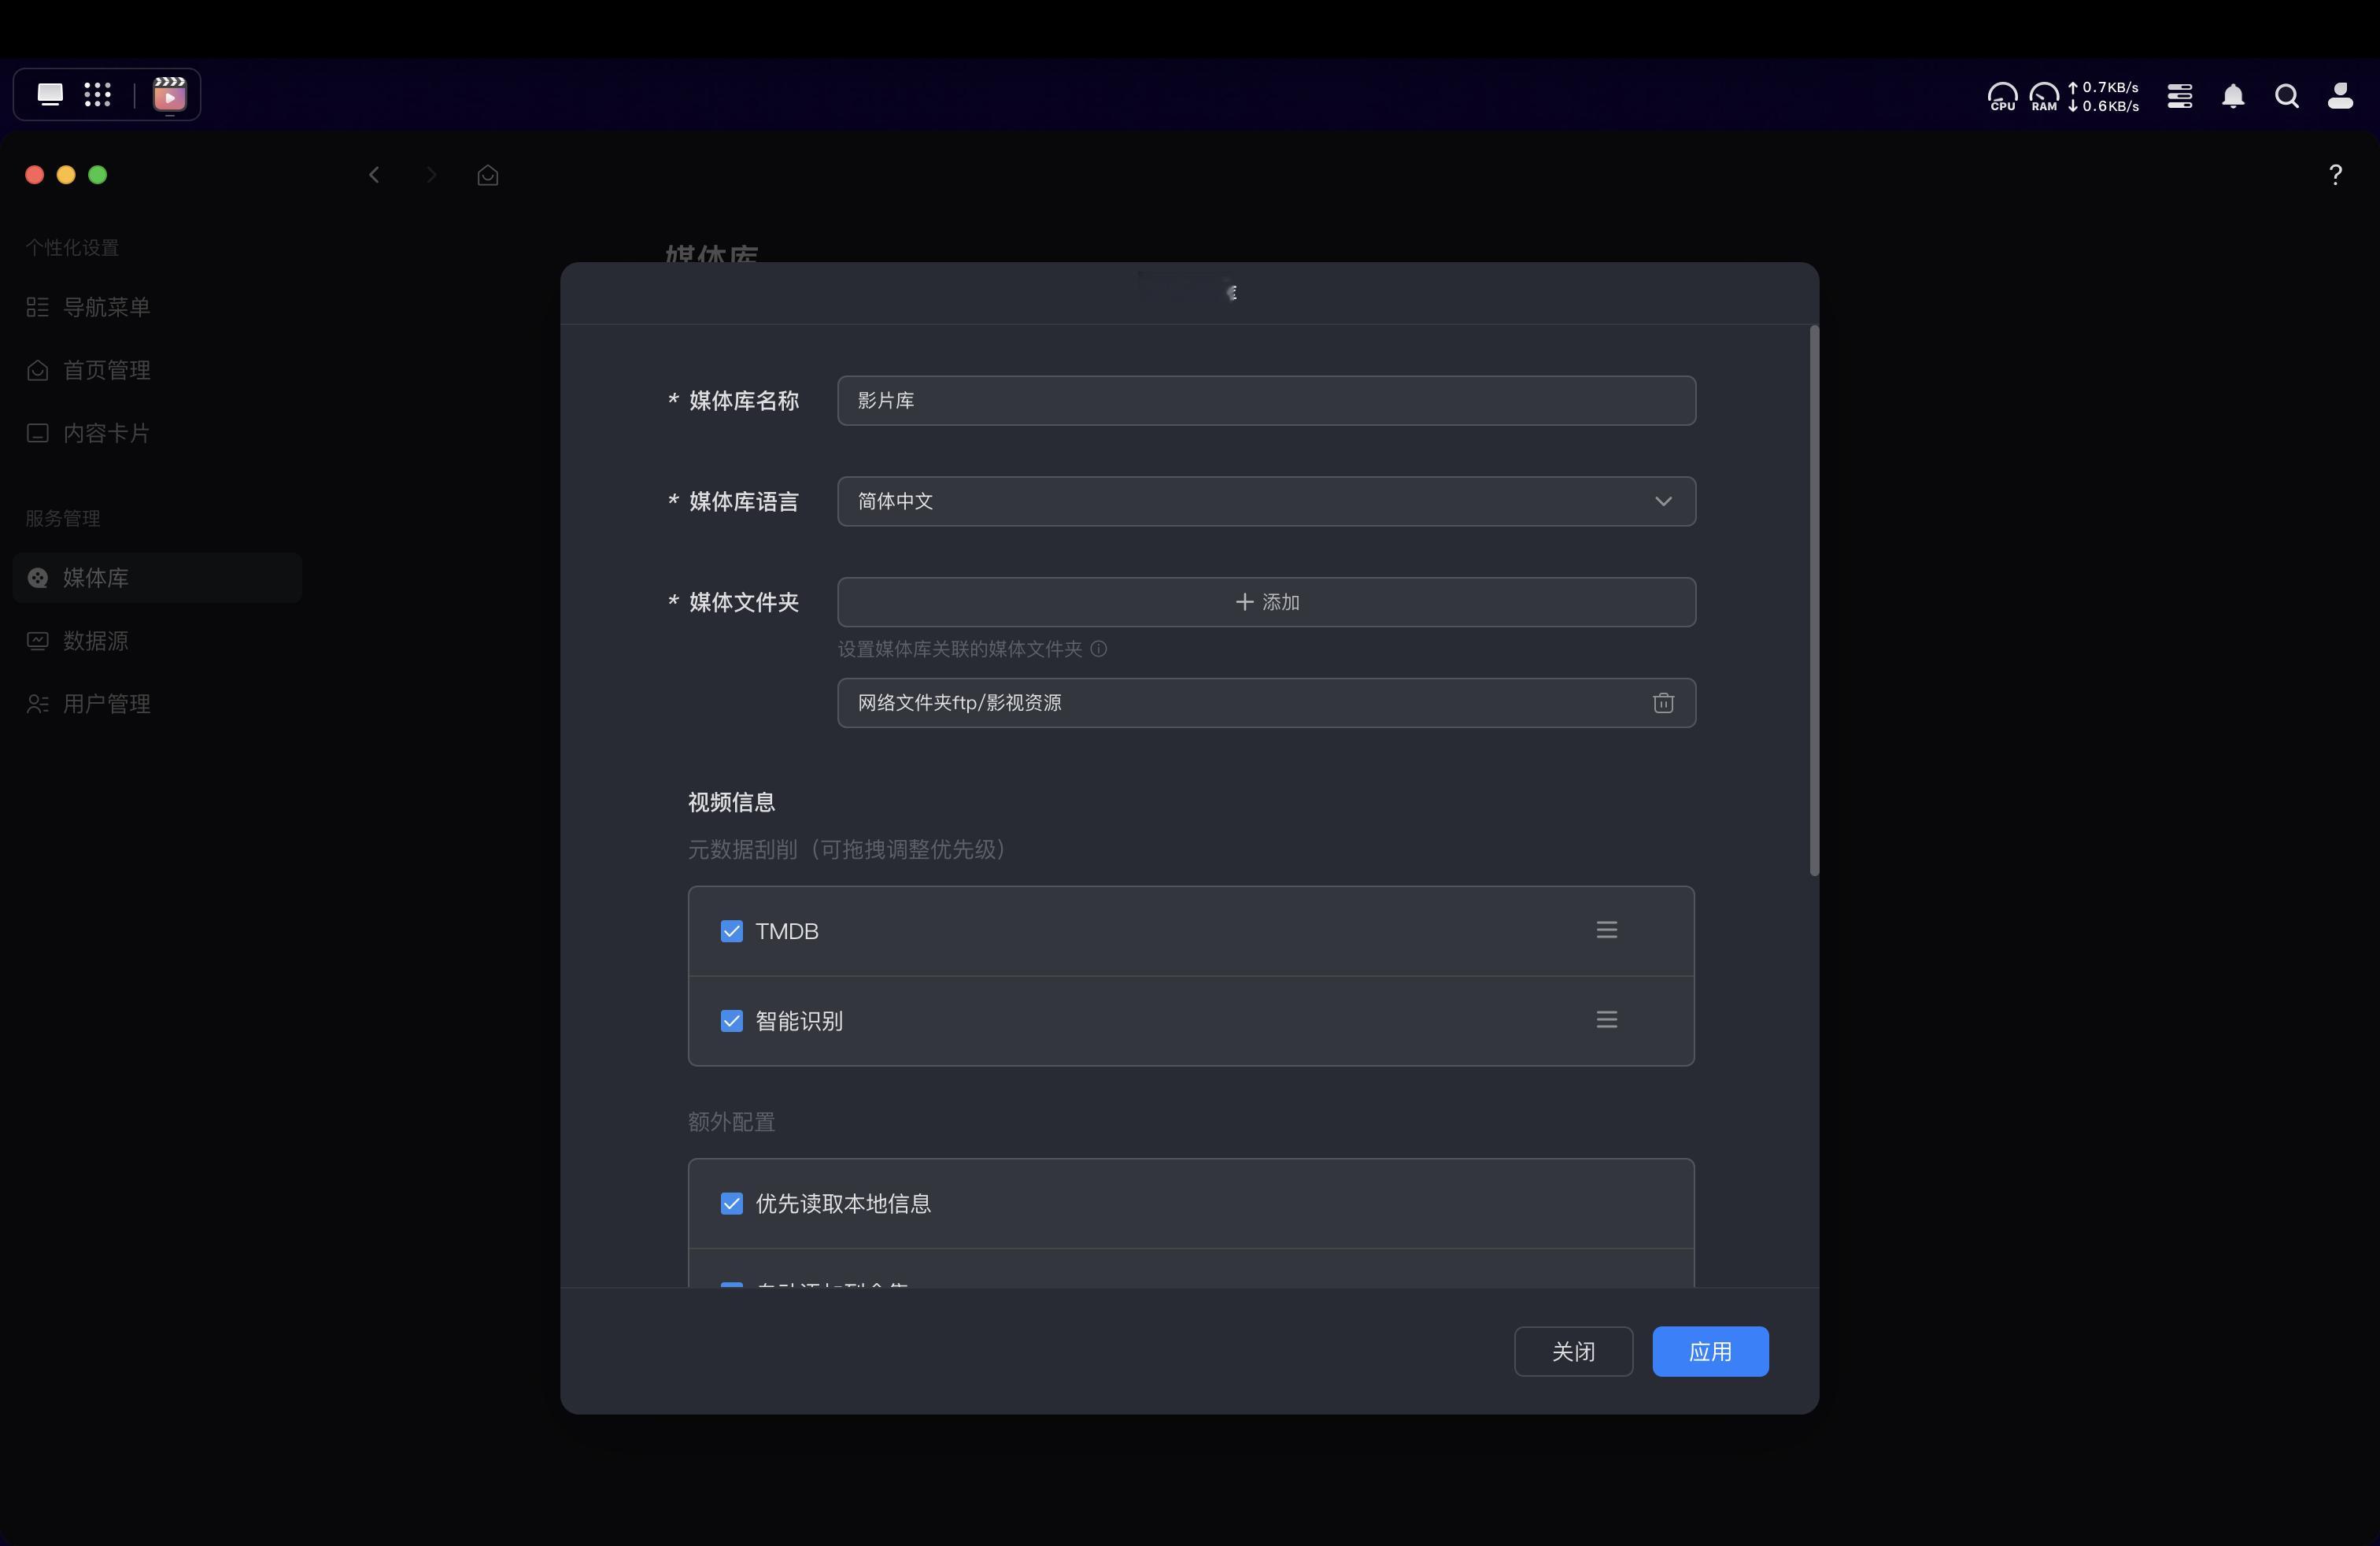
Task: Click the 视频信息 section heading
Action: [x=732, y=802]
